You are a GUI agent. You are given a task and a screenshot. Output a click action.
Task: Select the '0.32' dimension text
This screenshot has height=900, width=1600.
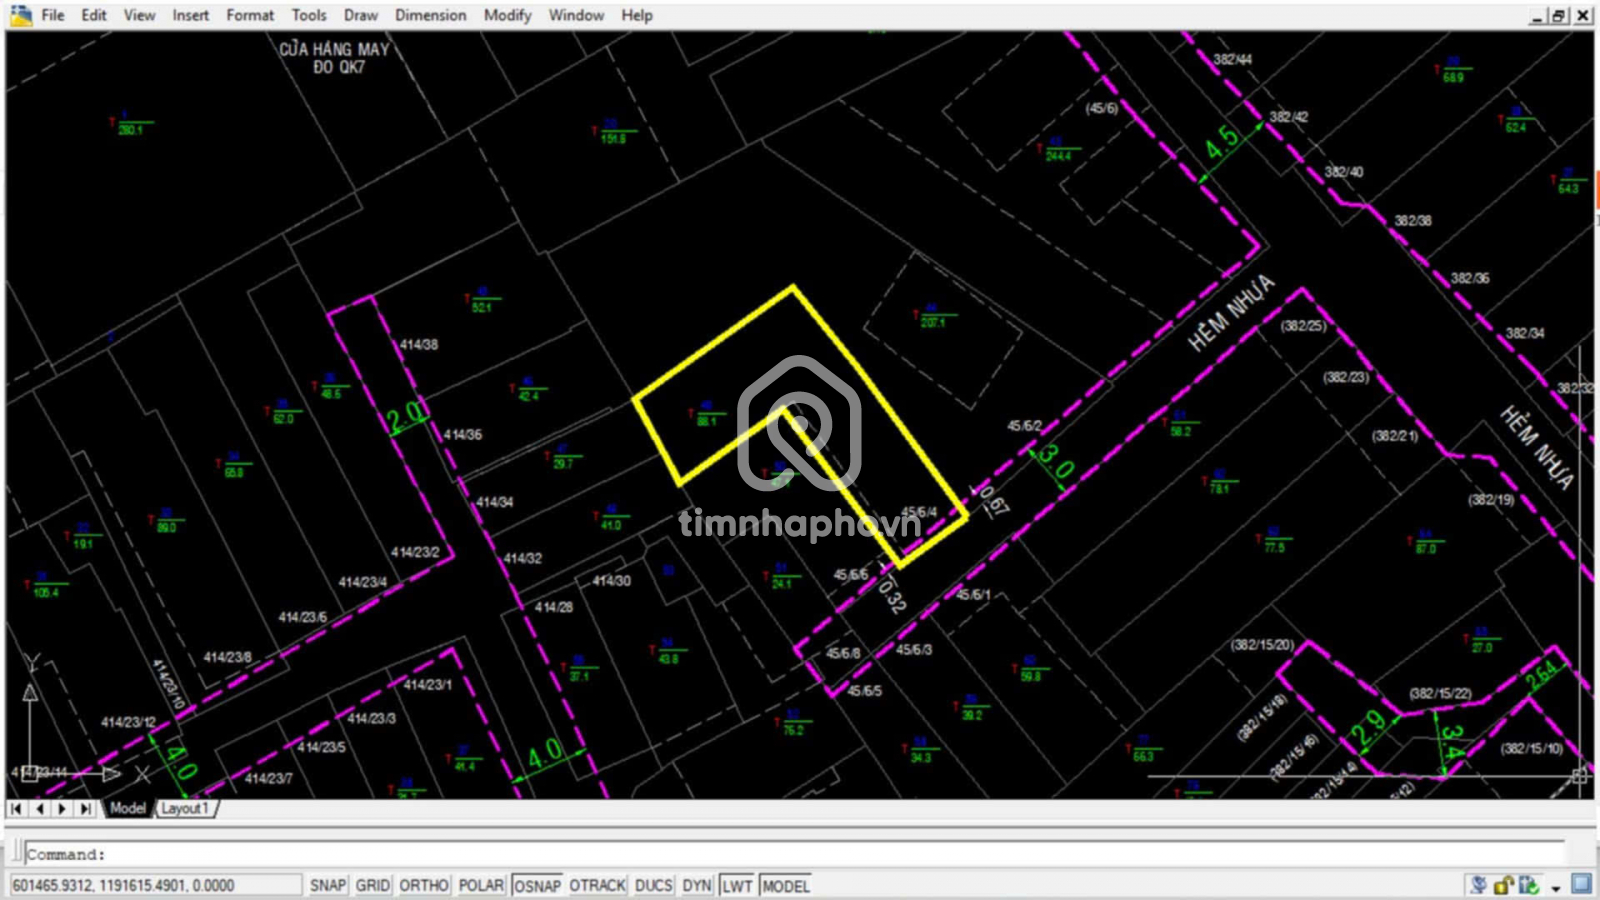pyautogui.click(x=892, y=595)
